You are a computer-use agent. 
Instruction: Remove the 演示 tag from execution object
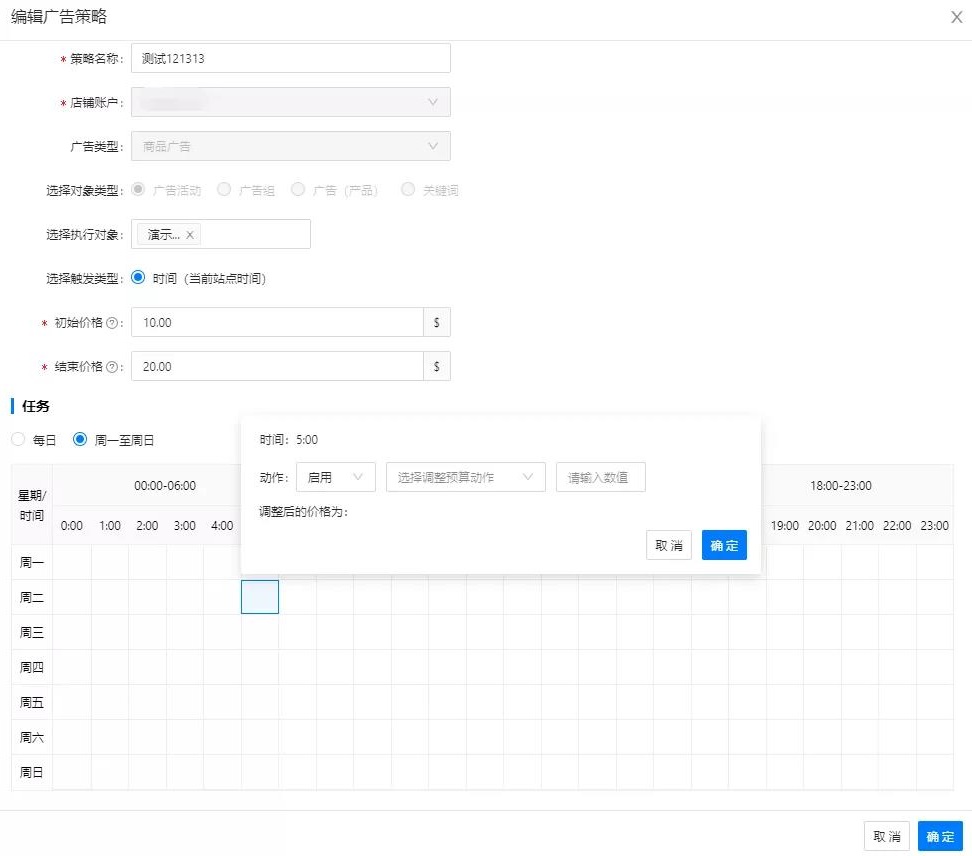pos(190,235)
